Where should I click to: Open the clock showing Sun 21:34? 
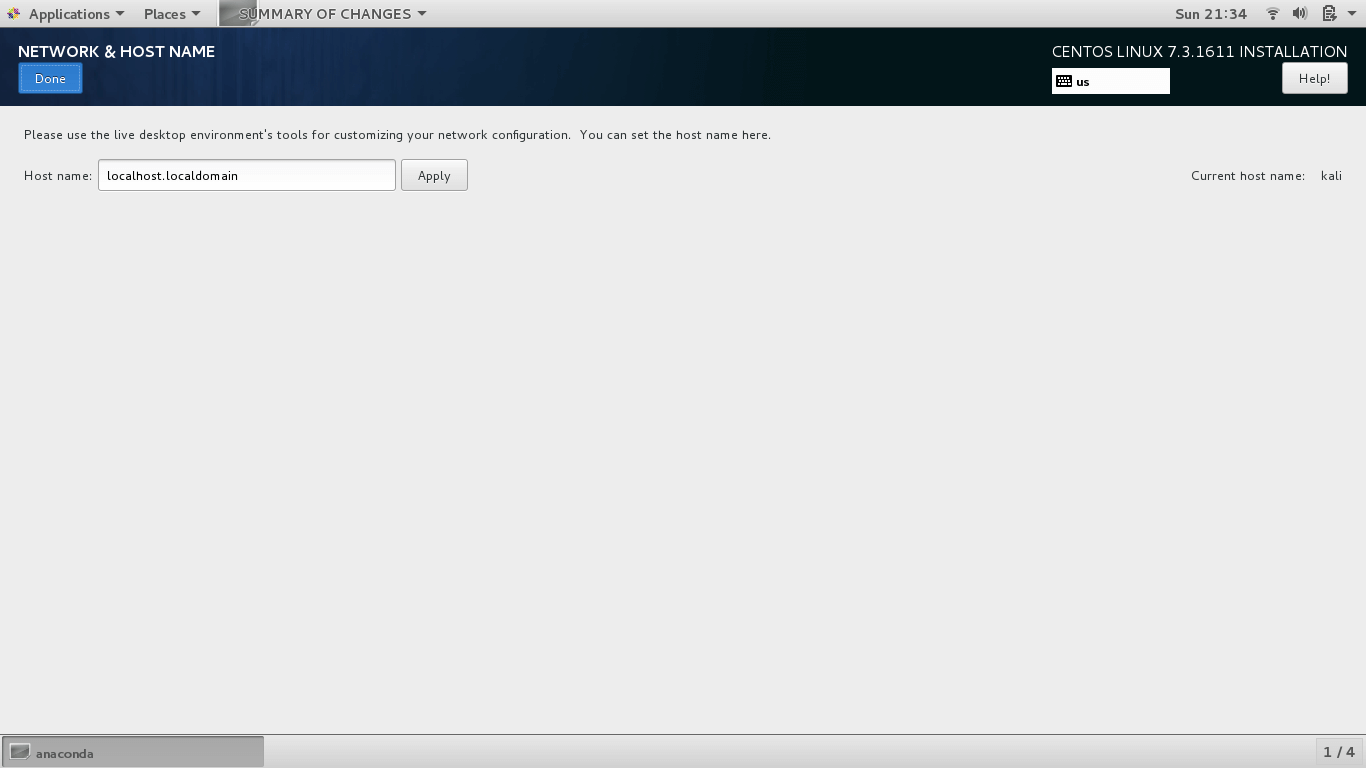[1211, 14]
